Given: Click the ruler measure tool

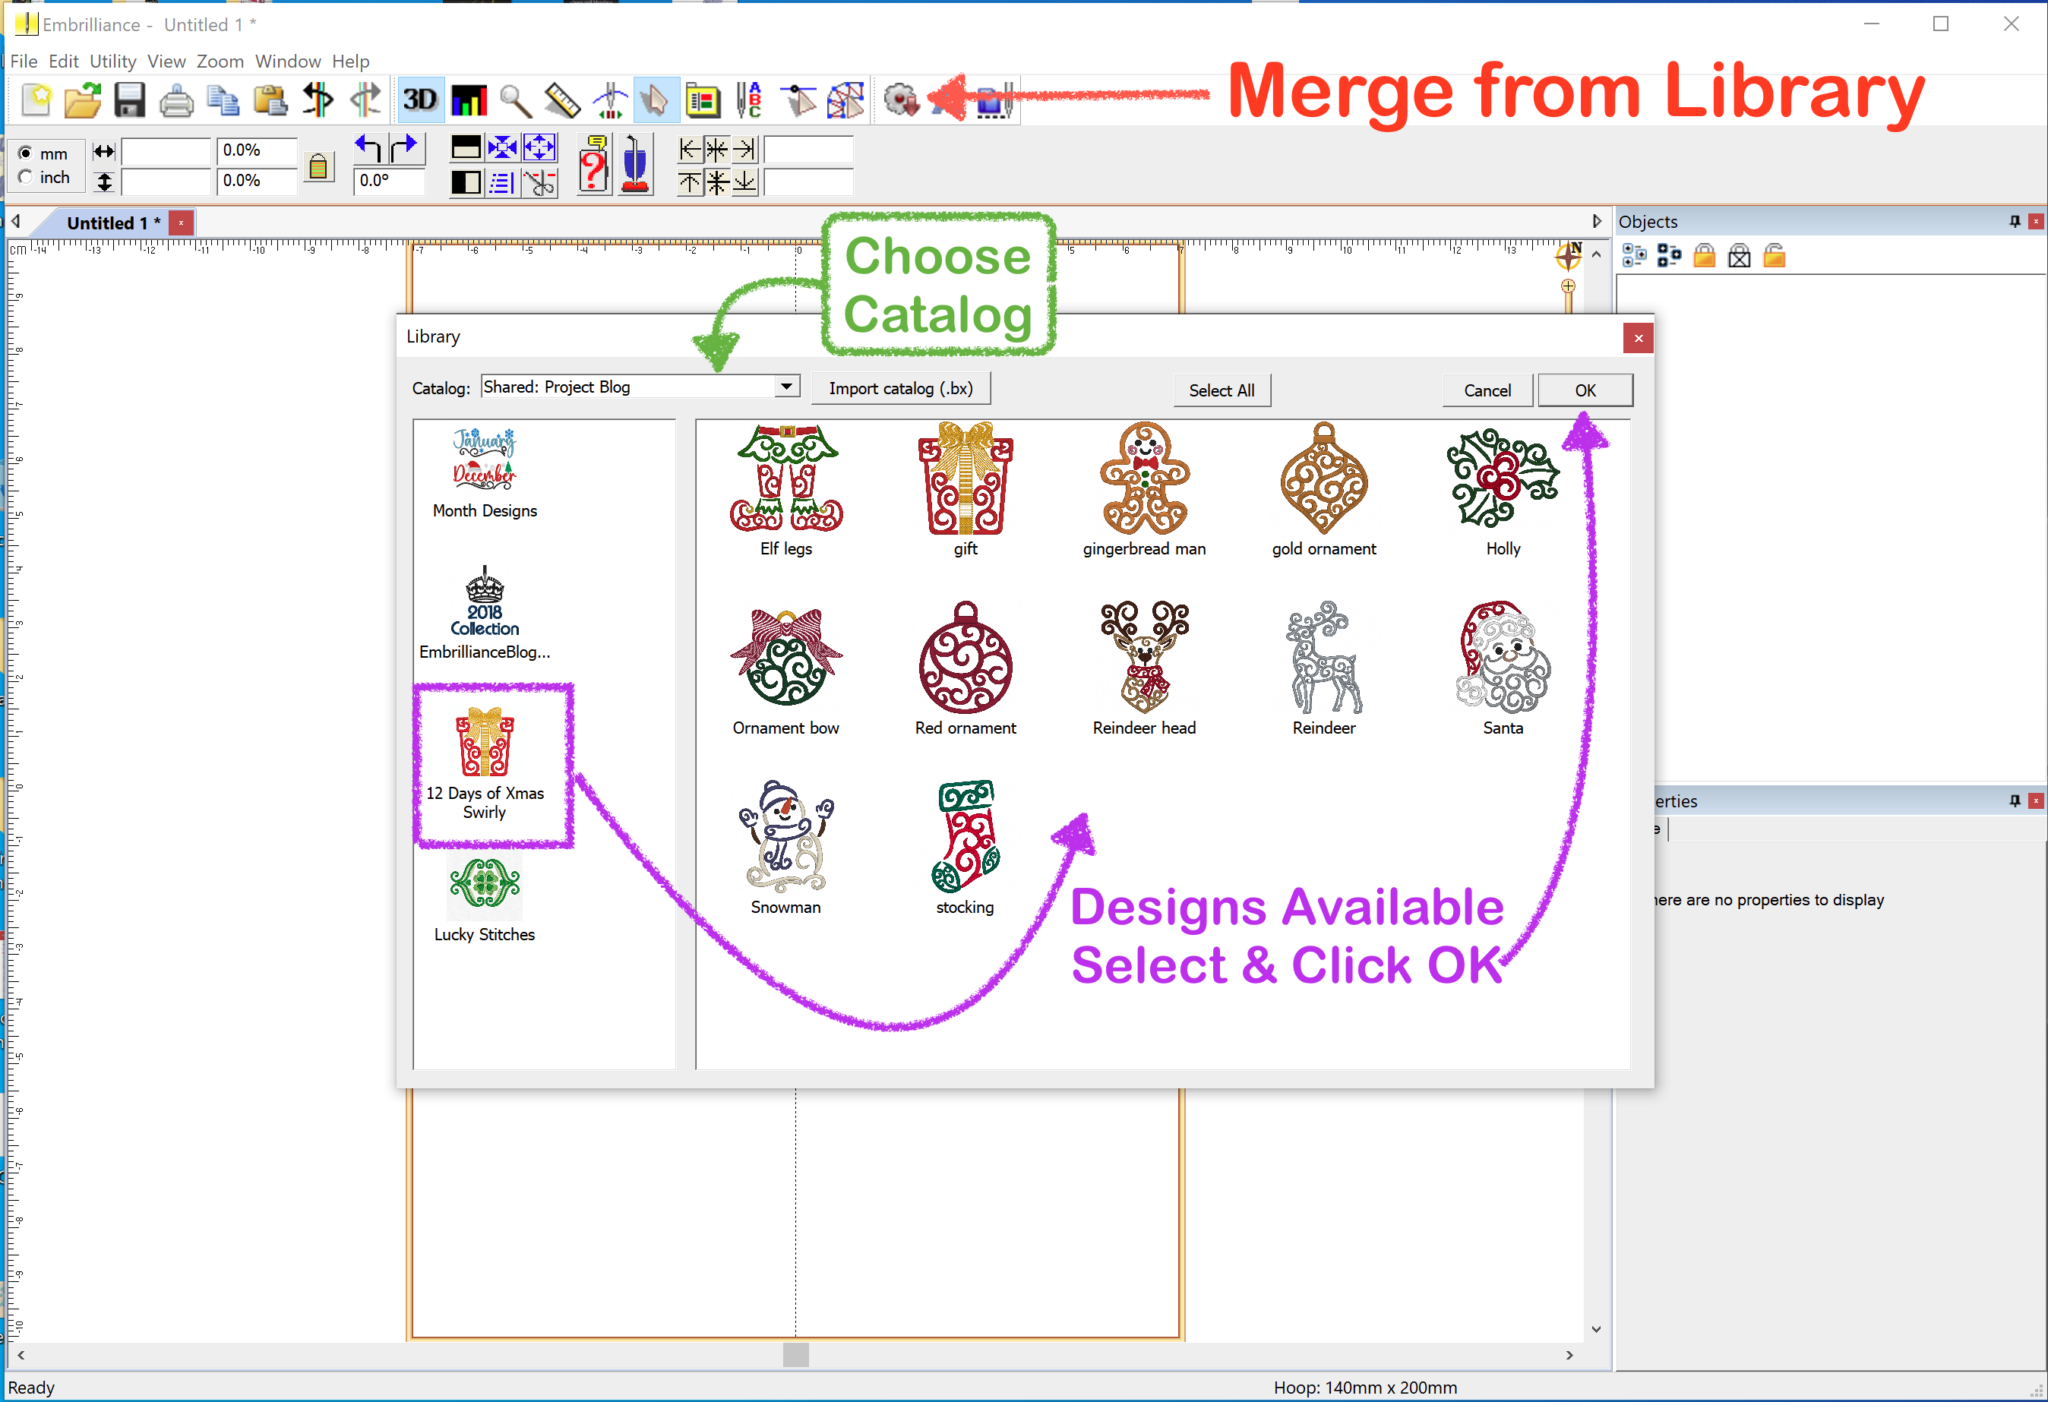Looking at the screenshot, I should [562, 100].
